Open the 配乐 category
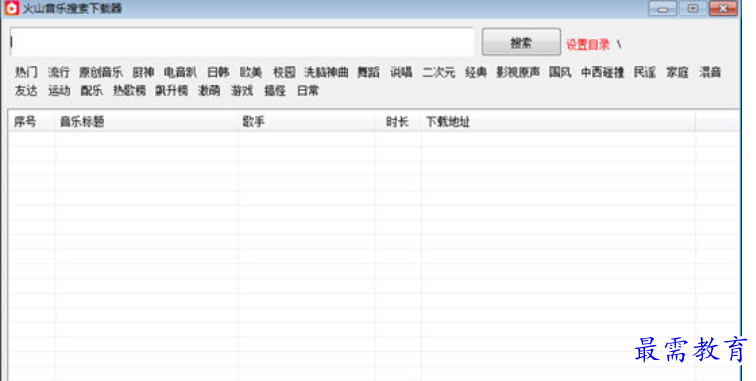 coord(92,91)
